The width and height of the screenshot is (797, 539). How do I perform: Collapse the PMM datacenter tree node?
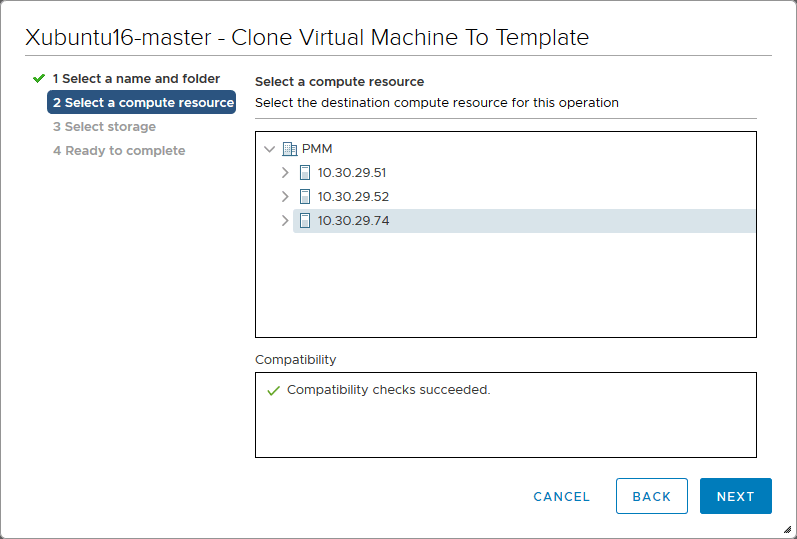tap(269, 149)
